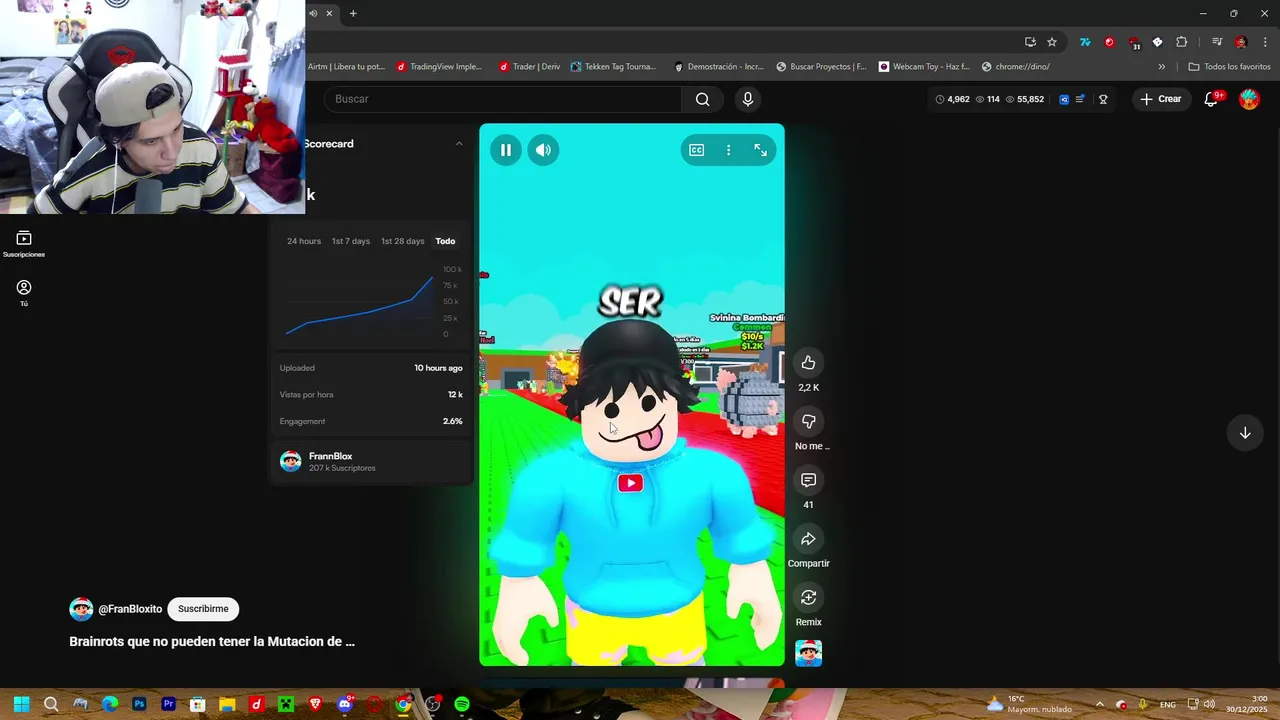This screenshot has width=1280, height=720.
Task: Open the TradingView extension icon
Action: pos(1085,42)
